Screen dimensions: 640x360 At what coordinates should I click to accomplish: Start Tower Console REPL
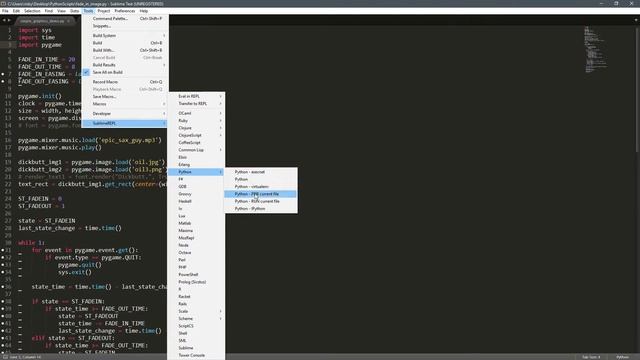(x=196, y=356)
